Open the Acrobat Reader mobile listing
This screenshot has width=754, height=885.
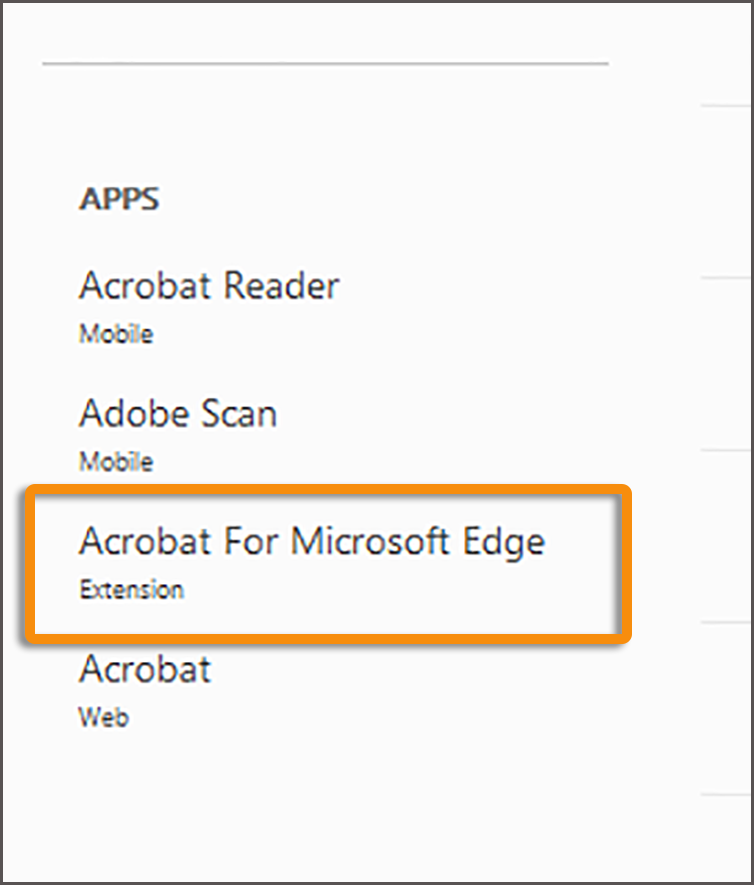pyautogui.click(x=209, y=286)
